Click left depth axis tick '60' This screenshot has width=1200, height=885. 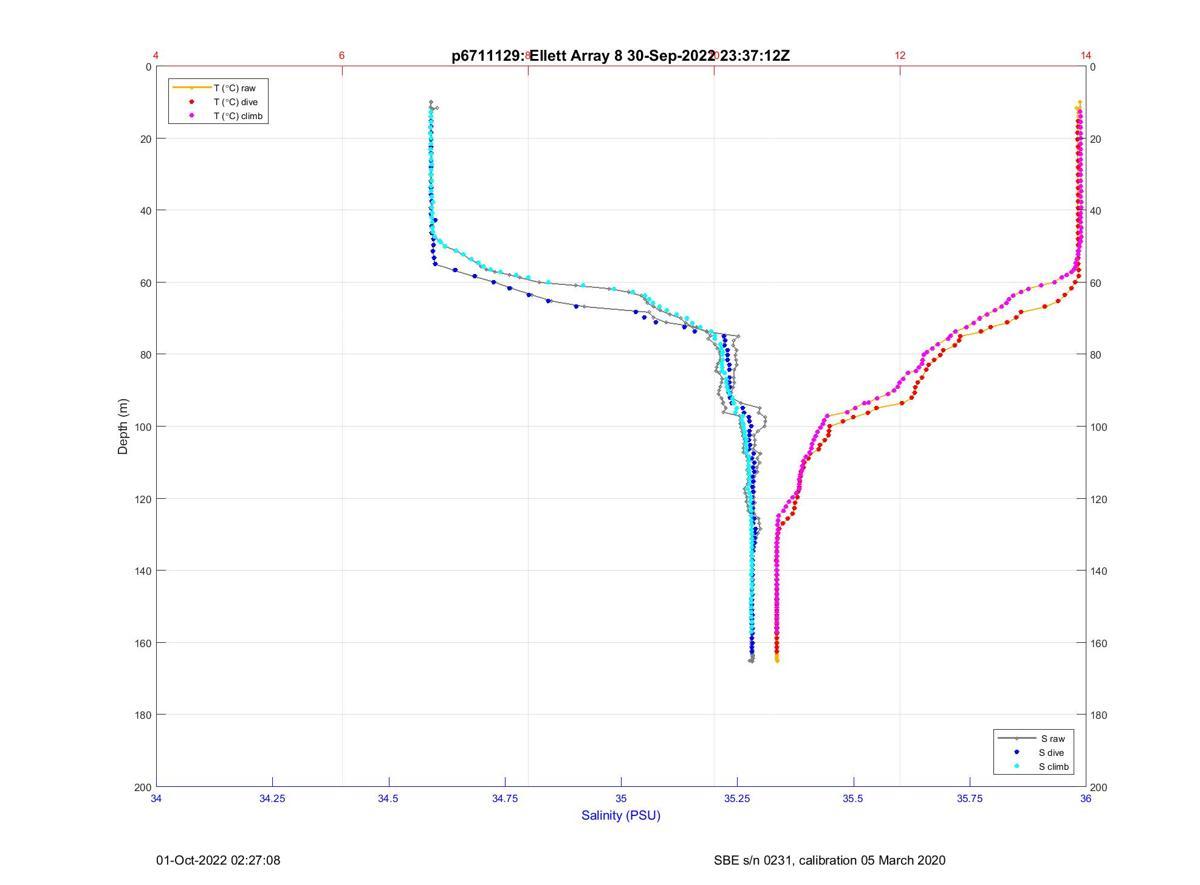point(145,283)
